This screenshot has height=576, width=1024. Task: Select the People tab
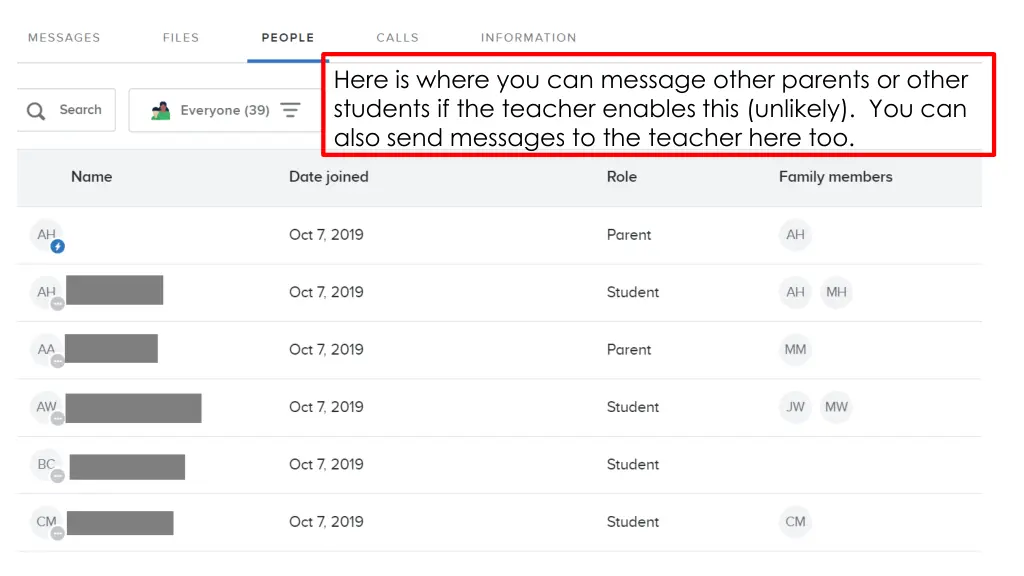288,38
